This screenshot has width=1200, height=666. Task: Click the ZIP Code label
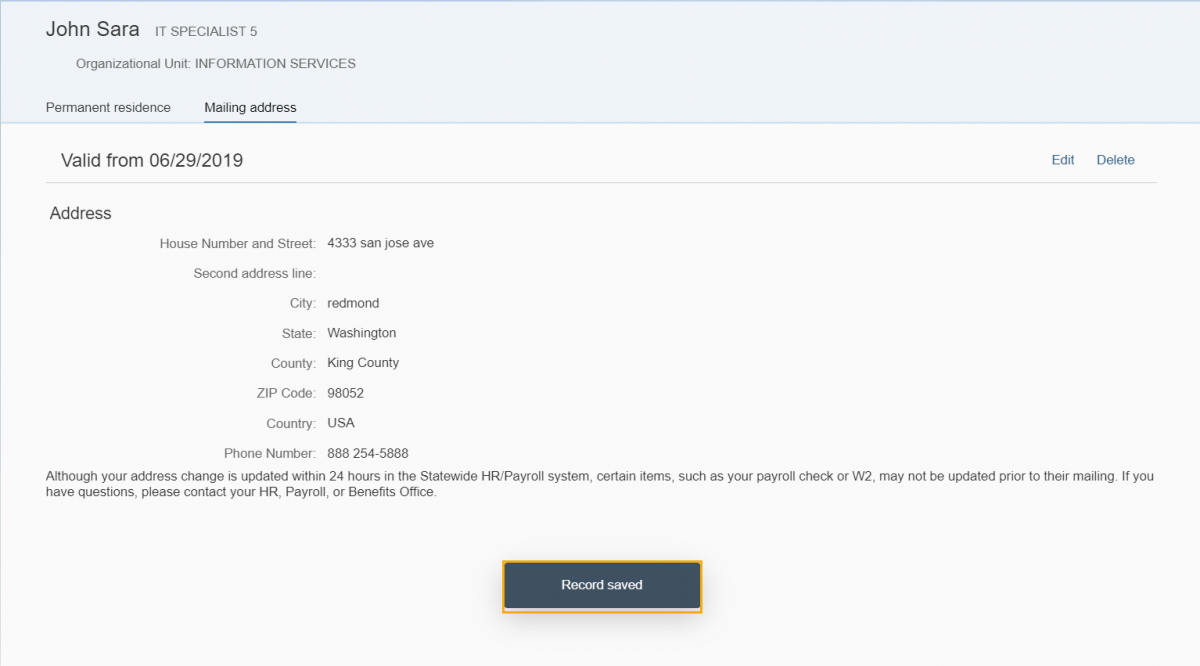(x=287, y=393)
